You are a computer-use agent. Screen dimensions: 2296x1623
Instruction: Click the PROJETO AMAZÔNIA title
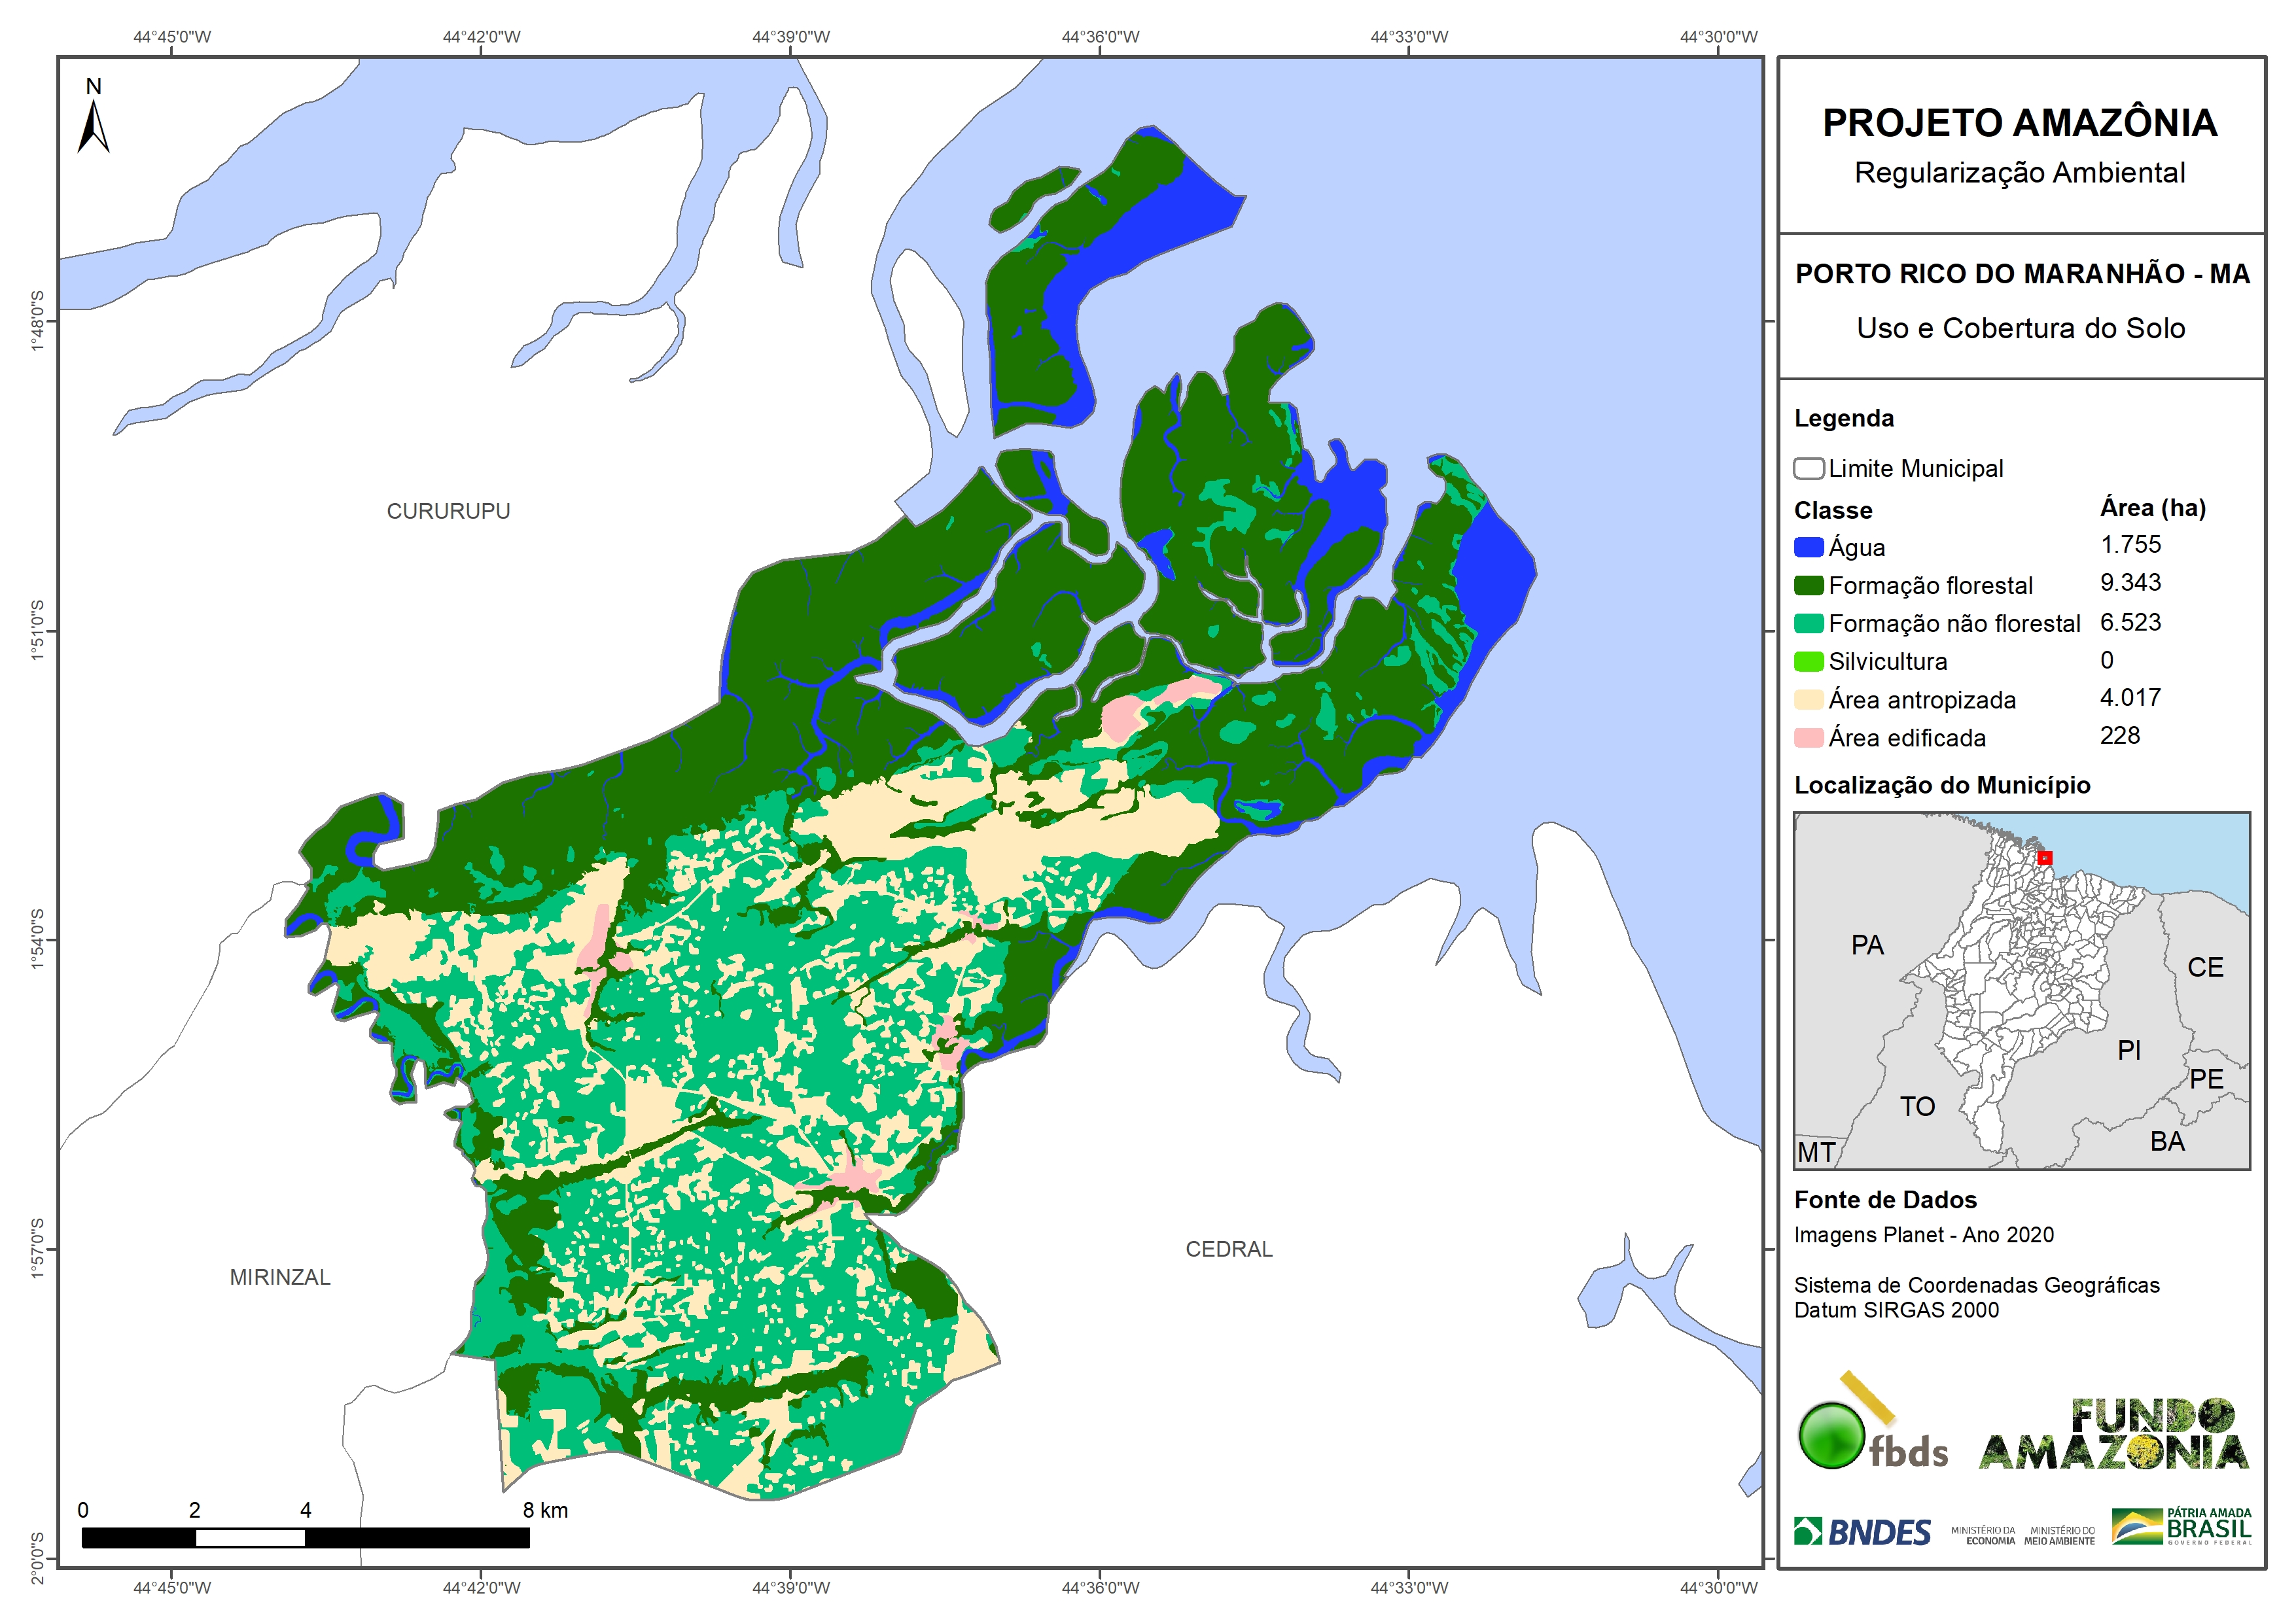[x=2020, y=123]
